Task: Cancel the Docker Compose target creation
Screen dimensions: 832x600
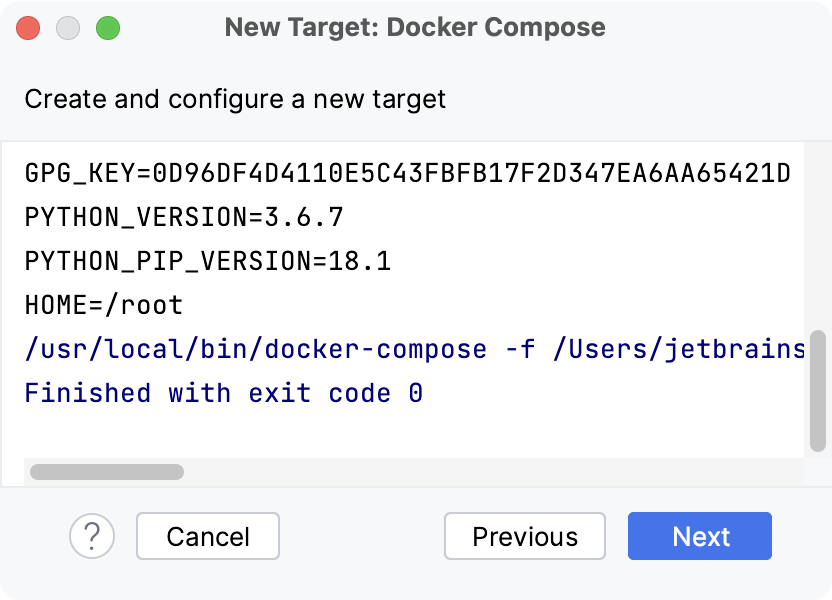Action: [x=207, y=536]
